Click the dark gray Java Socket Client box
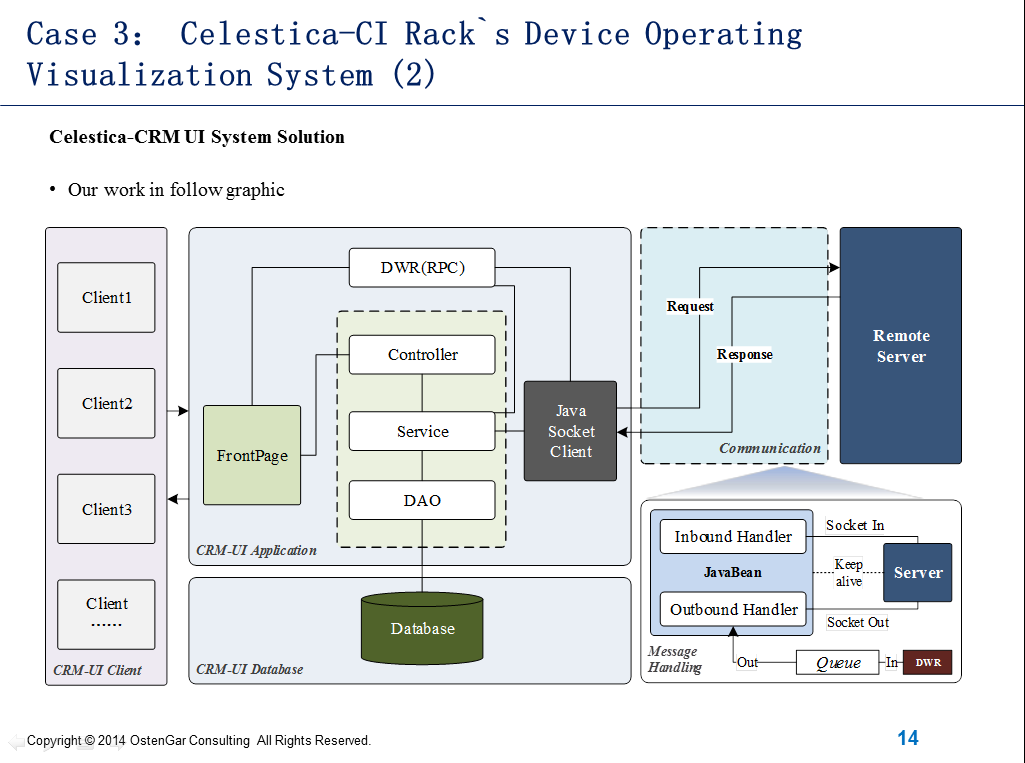1025x763 pixels. (571, 431)
